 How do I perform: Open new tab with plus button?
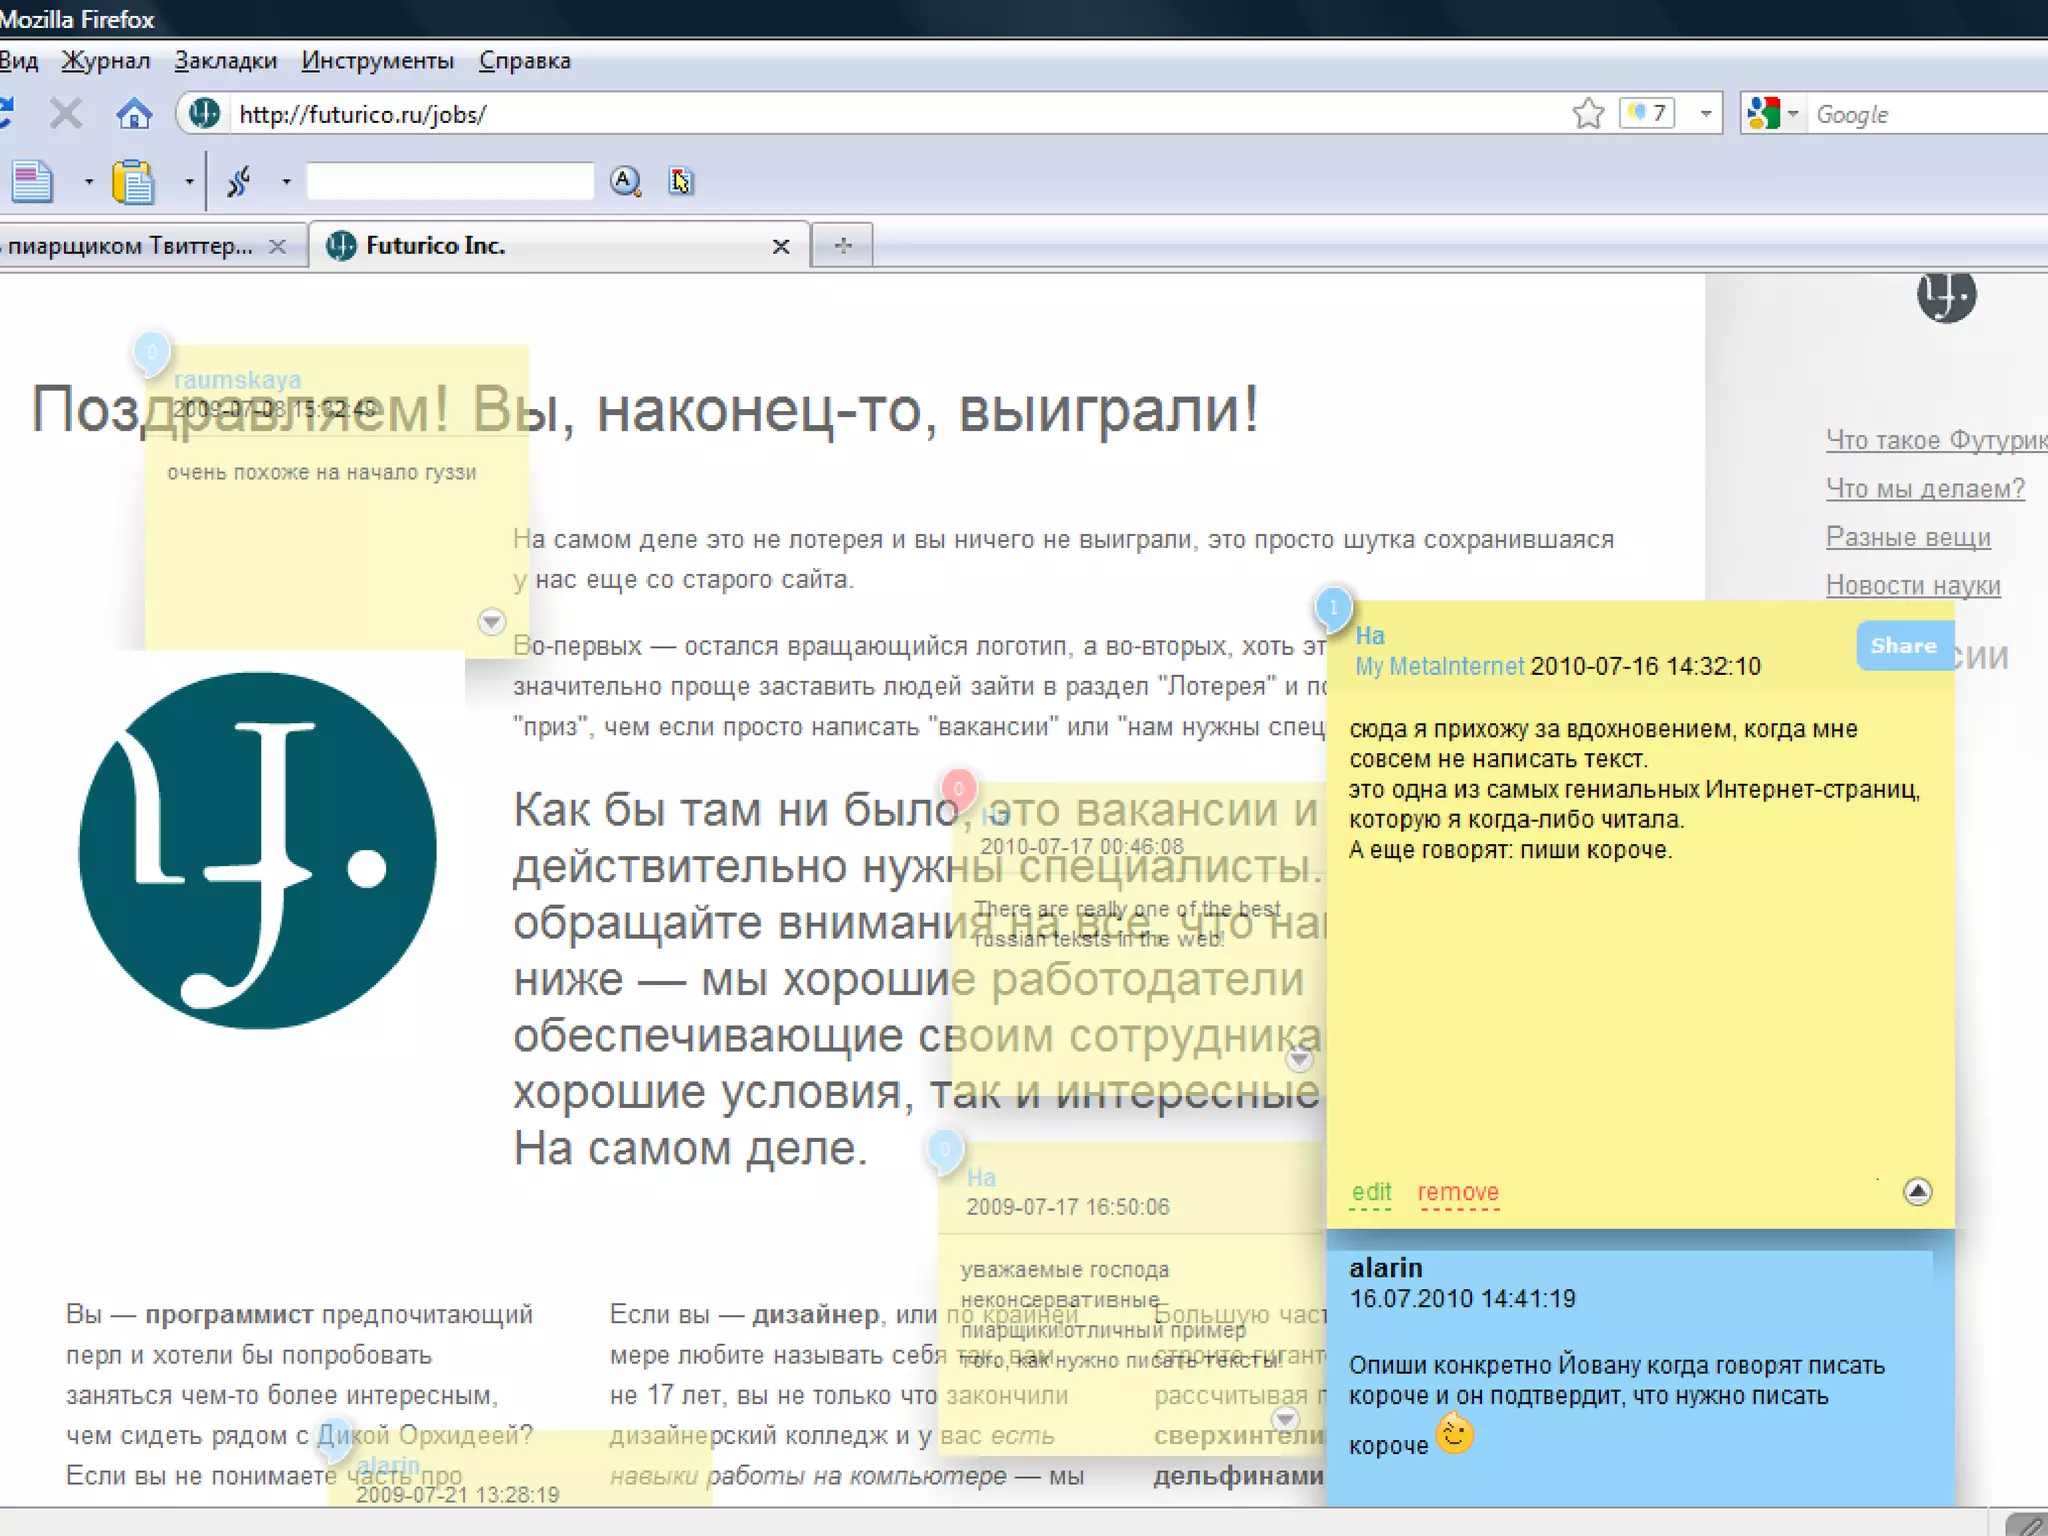[842, 246]
